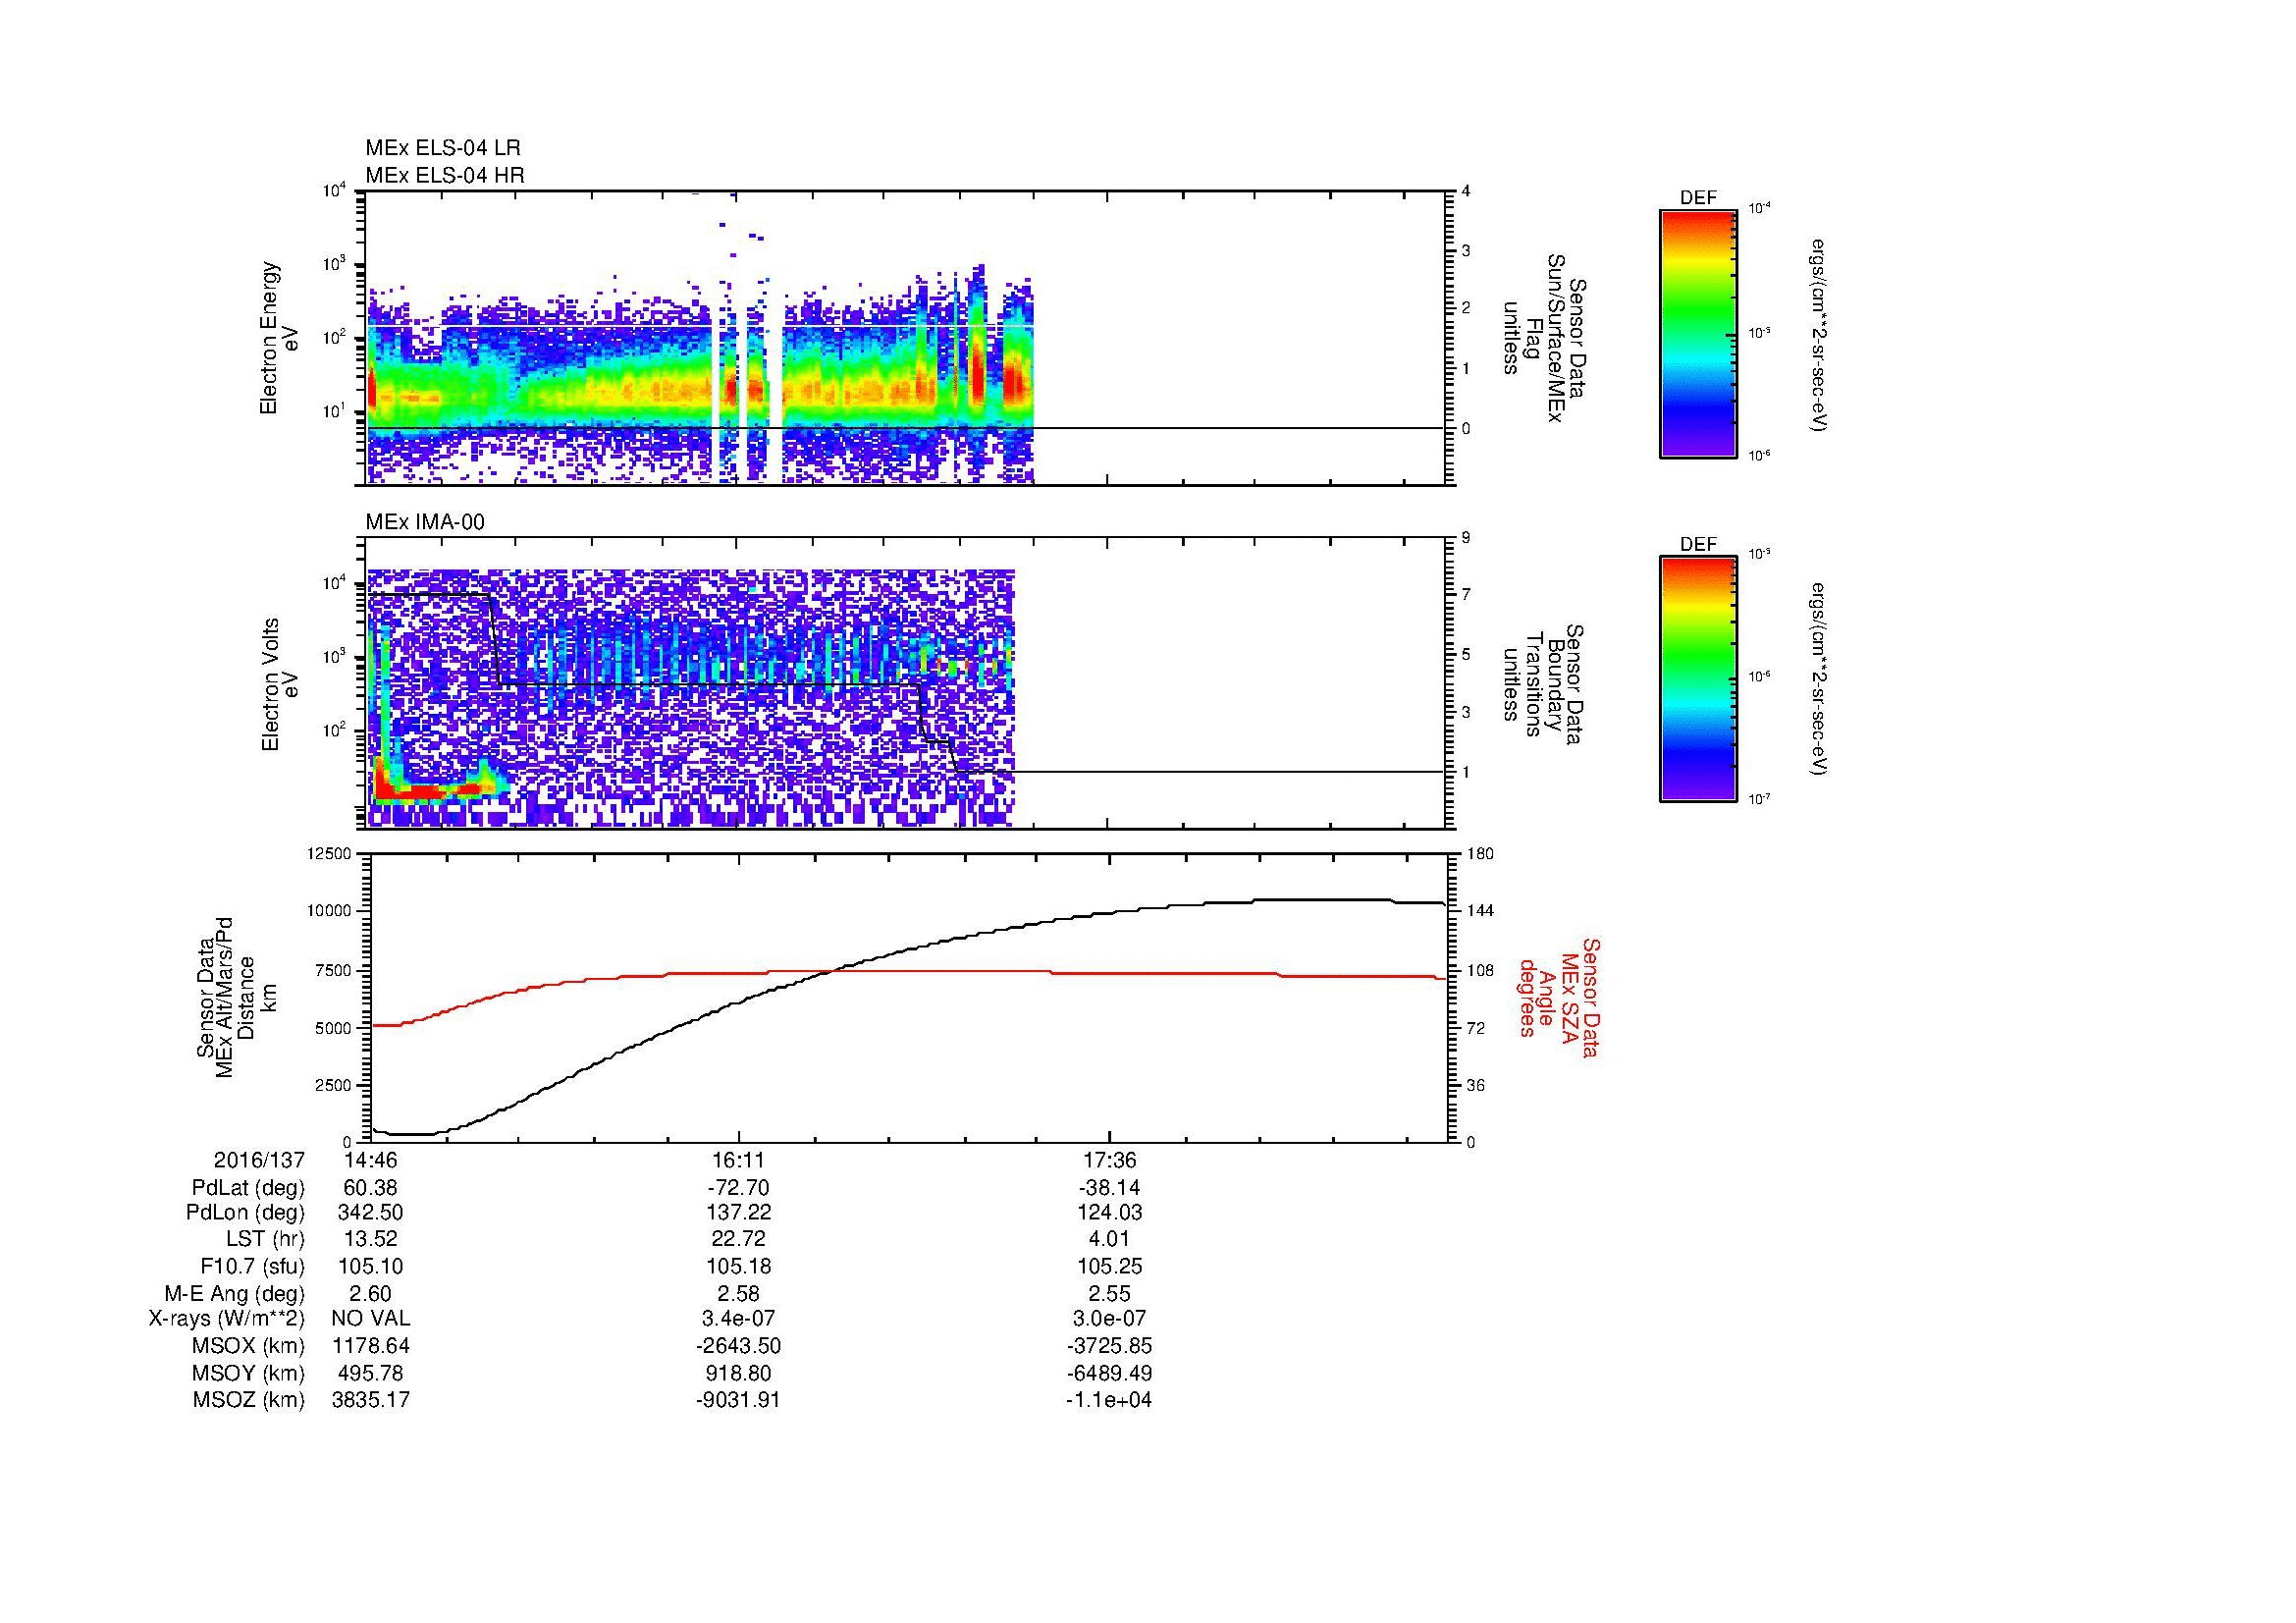Click the X-rays value '3.0e-07'
This screenshot has width=2296, height=1623.
coord(1110,1319)
